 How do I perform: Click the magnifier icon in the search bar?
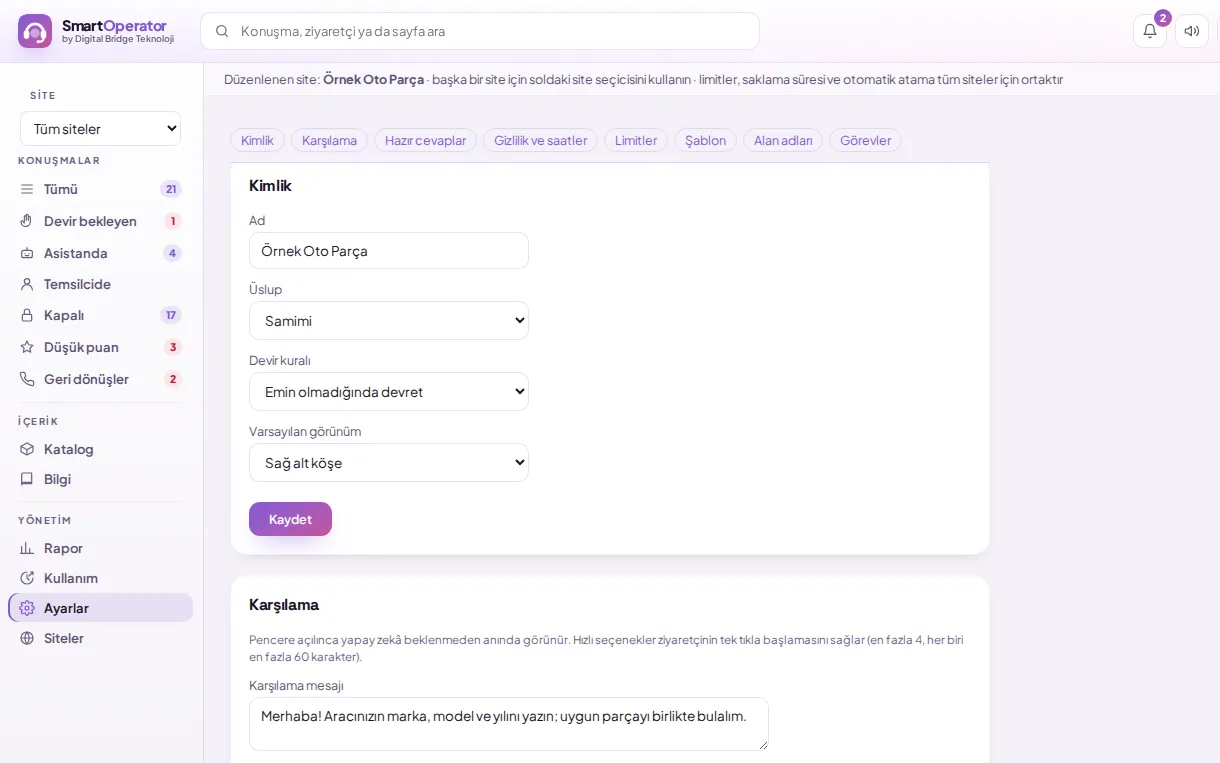click(x=222, y=31)
